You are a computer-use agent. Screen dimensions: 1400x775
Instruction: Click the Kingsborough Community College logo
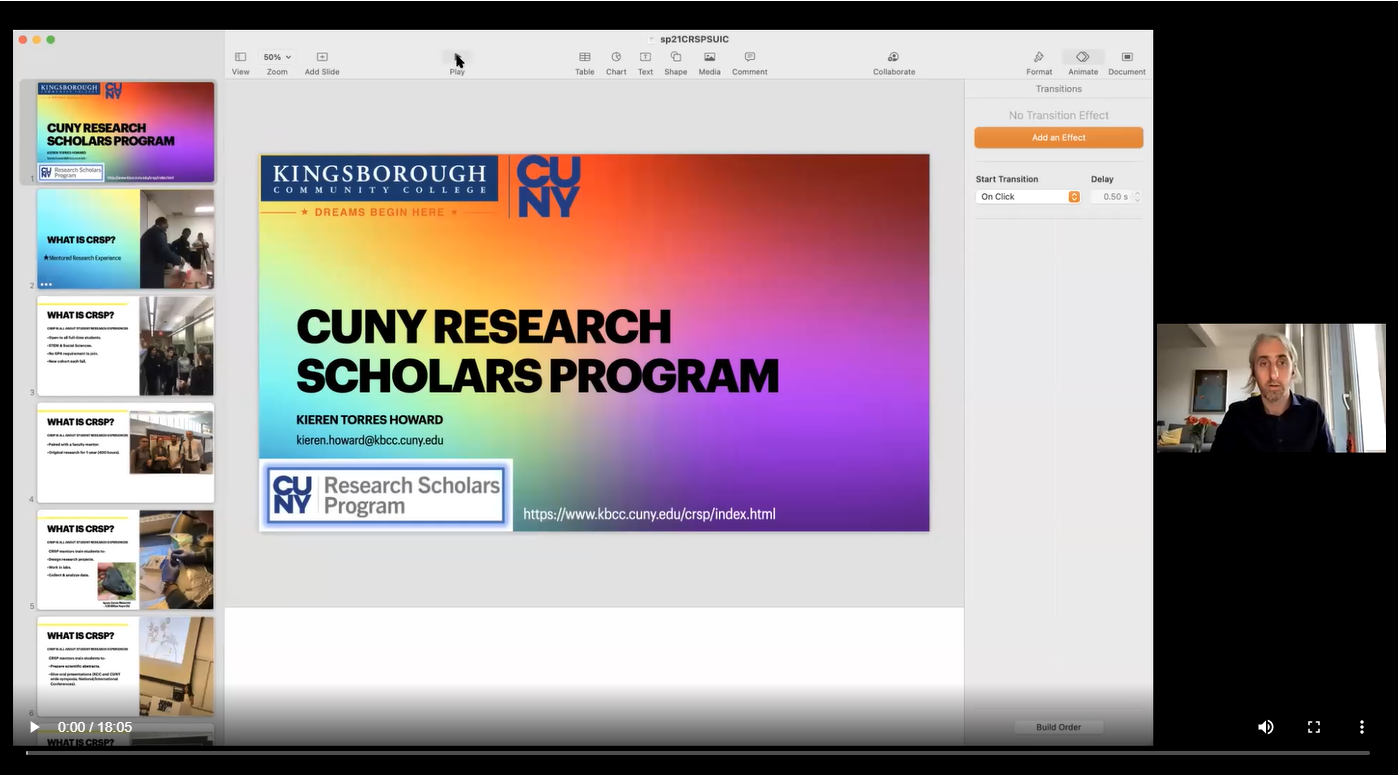coord(379,178)
